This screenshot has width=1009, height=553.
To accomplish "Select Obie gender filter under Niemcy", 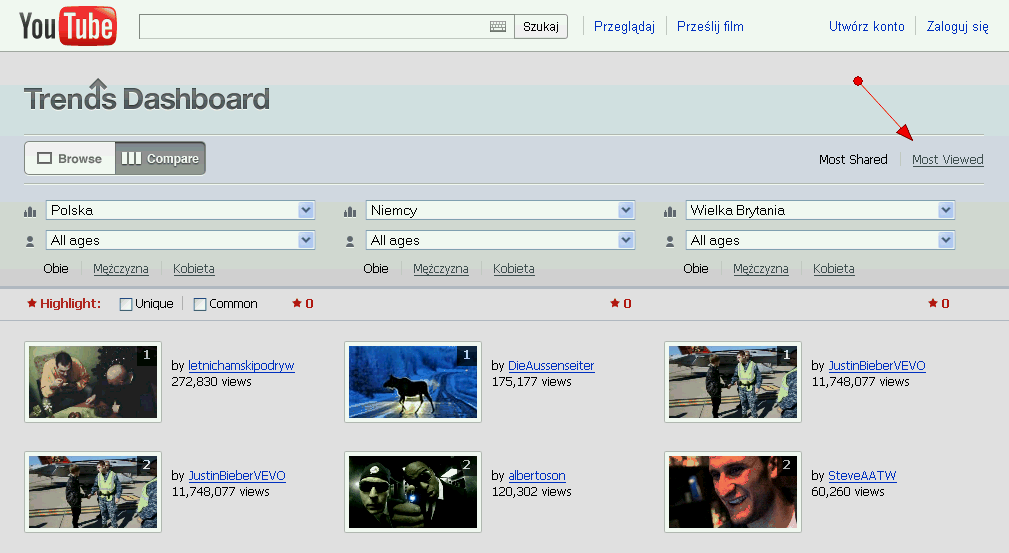I will 376,269.
